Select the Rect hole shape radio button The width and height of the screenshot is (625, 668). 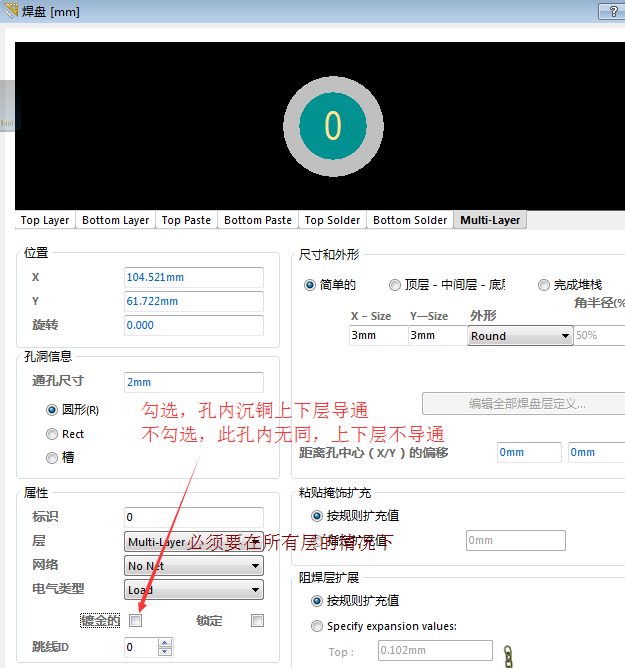tap(52, 434)
